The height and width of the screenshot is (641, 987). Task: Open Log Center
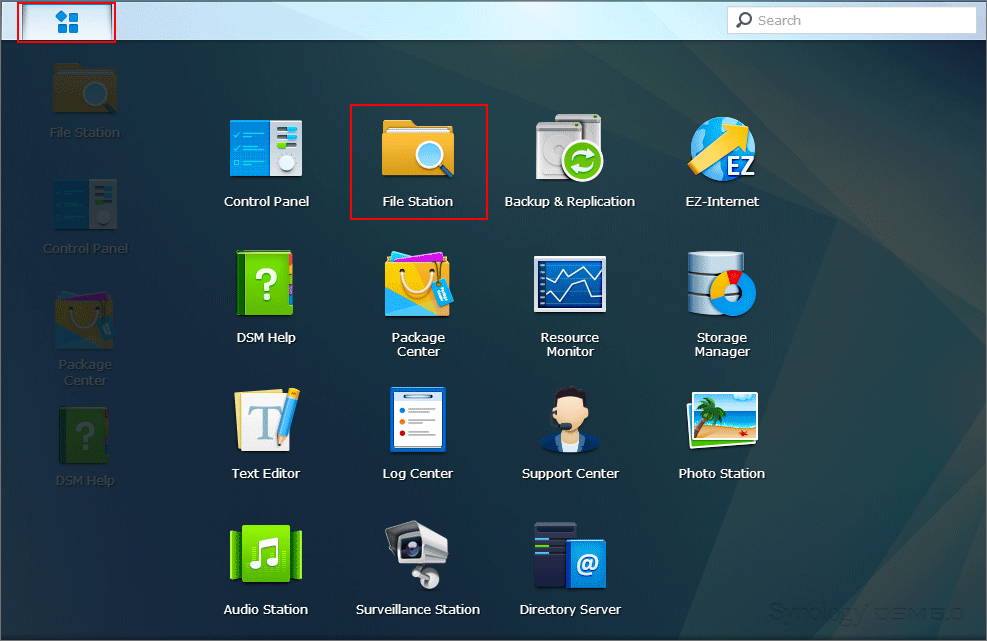coord(418,434)
